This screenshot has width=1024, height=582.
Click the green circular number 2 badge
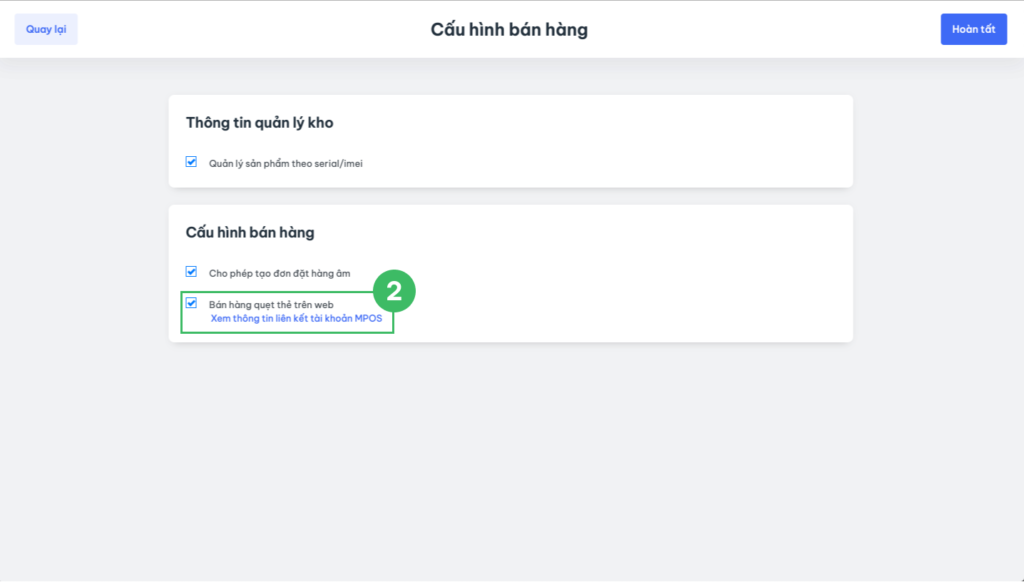pyautogui.click(x=394, y=292)
